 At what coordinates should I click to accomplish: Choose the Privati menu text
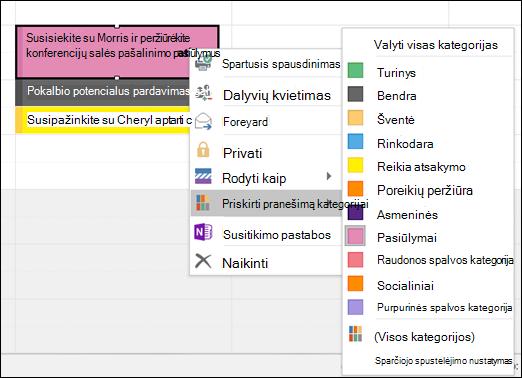242,153
